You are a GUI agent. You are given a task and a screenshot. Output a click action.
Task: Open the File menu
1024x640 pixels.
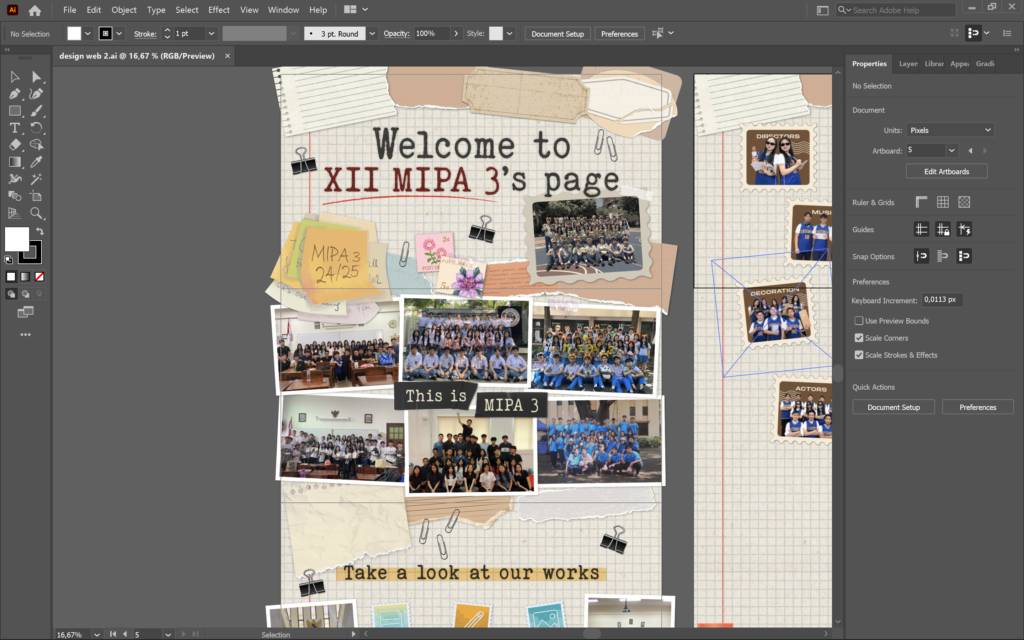[69, 10]
